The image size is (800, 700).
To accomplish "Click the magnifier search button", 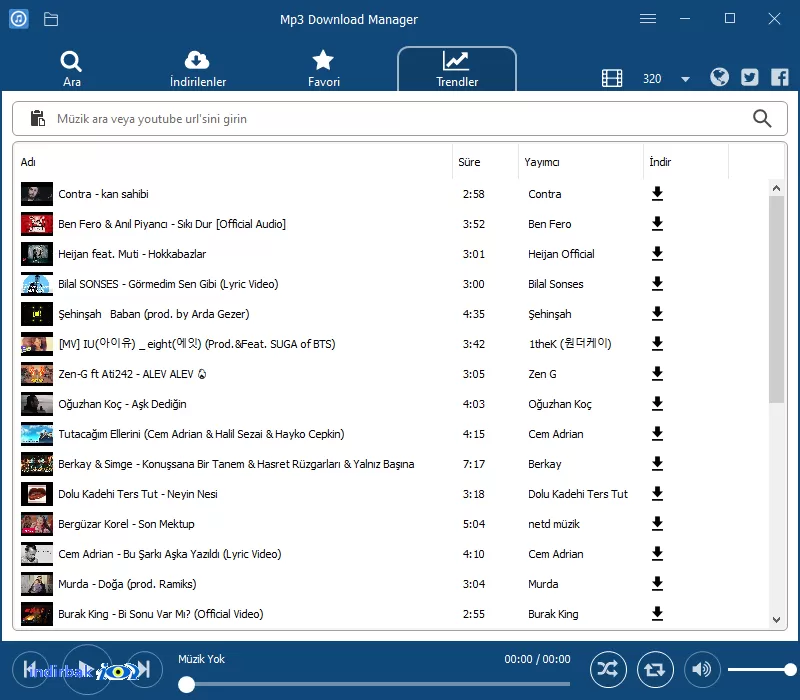I will pyautogui.click(x=762, y=118).
